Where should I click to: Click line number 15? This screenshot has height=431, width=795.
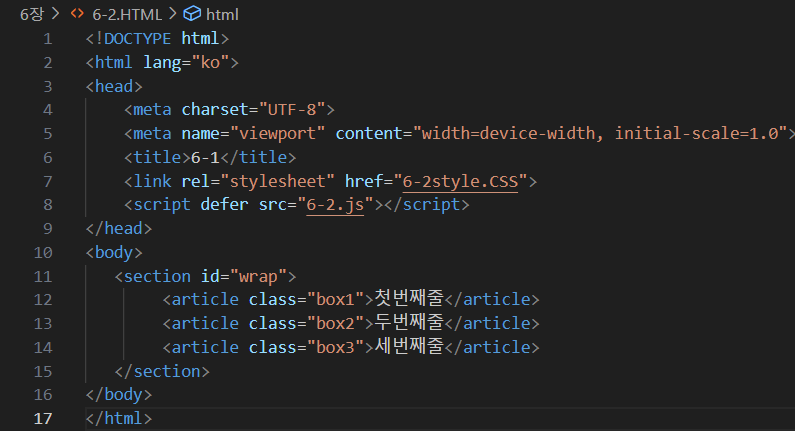coord(43,371)
